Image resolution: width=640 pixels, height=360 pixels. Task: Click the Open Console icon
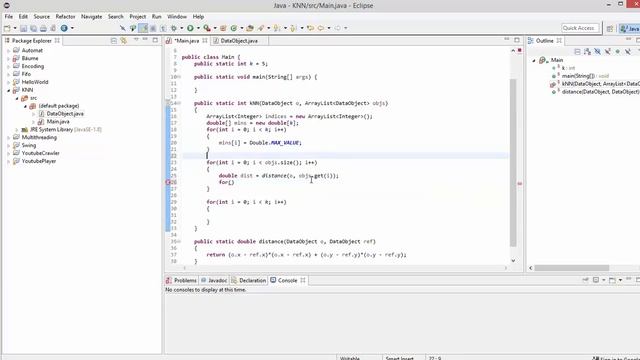[x=612, y=280]
